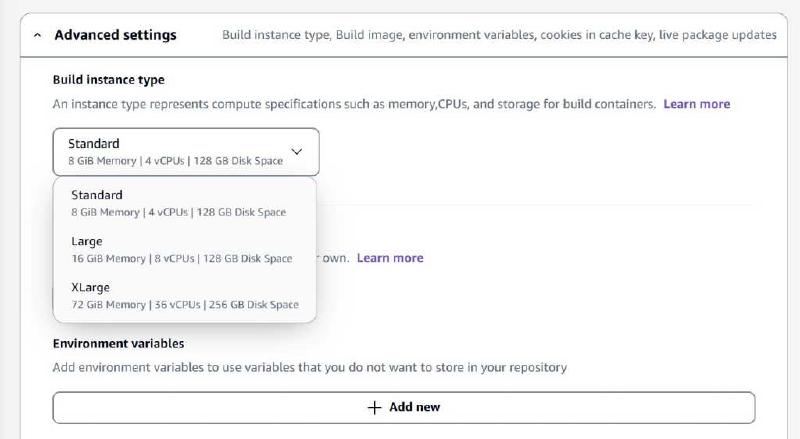Screen dimensions: 800x439
Task: Click the plus icon in Add new
Action: pos(375,407)
